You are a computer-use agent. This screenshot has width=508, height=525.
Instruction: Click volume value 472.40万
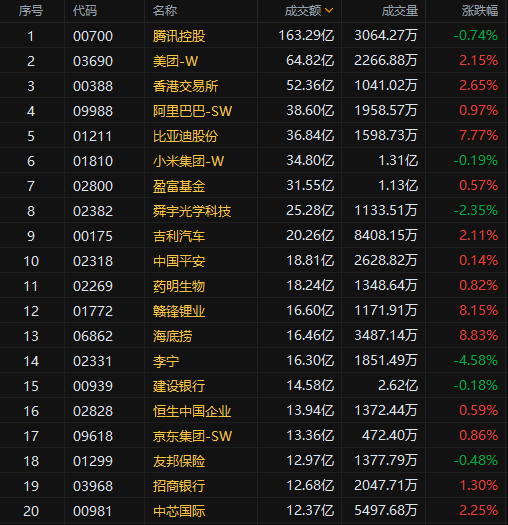389,435
